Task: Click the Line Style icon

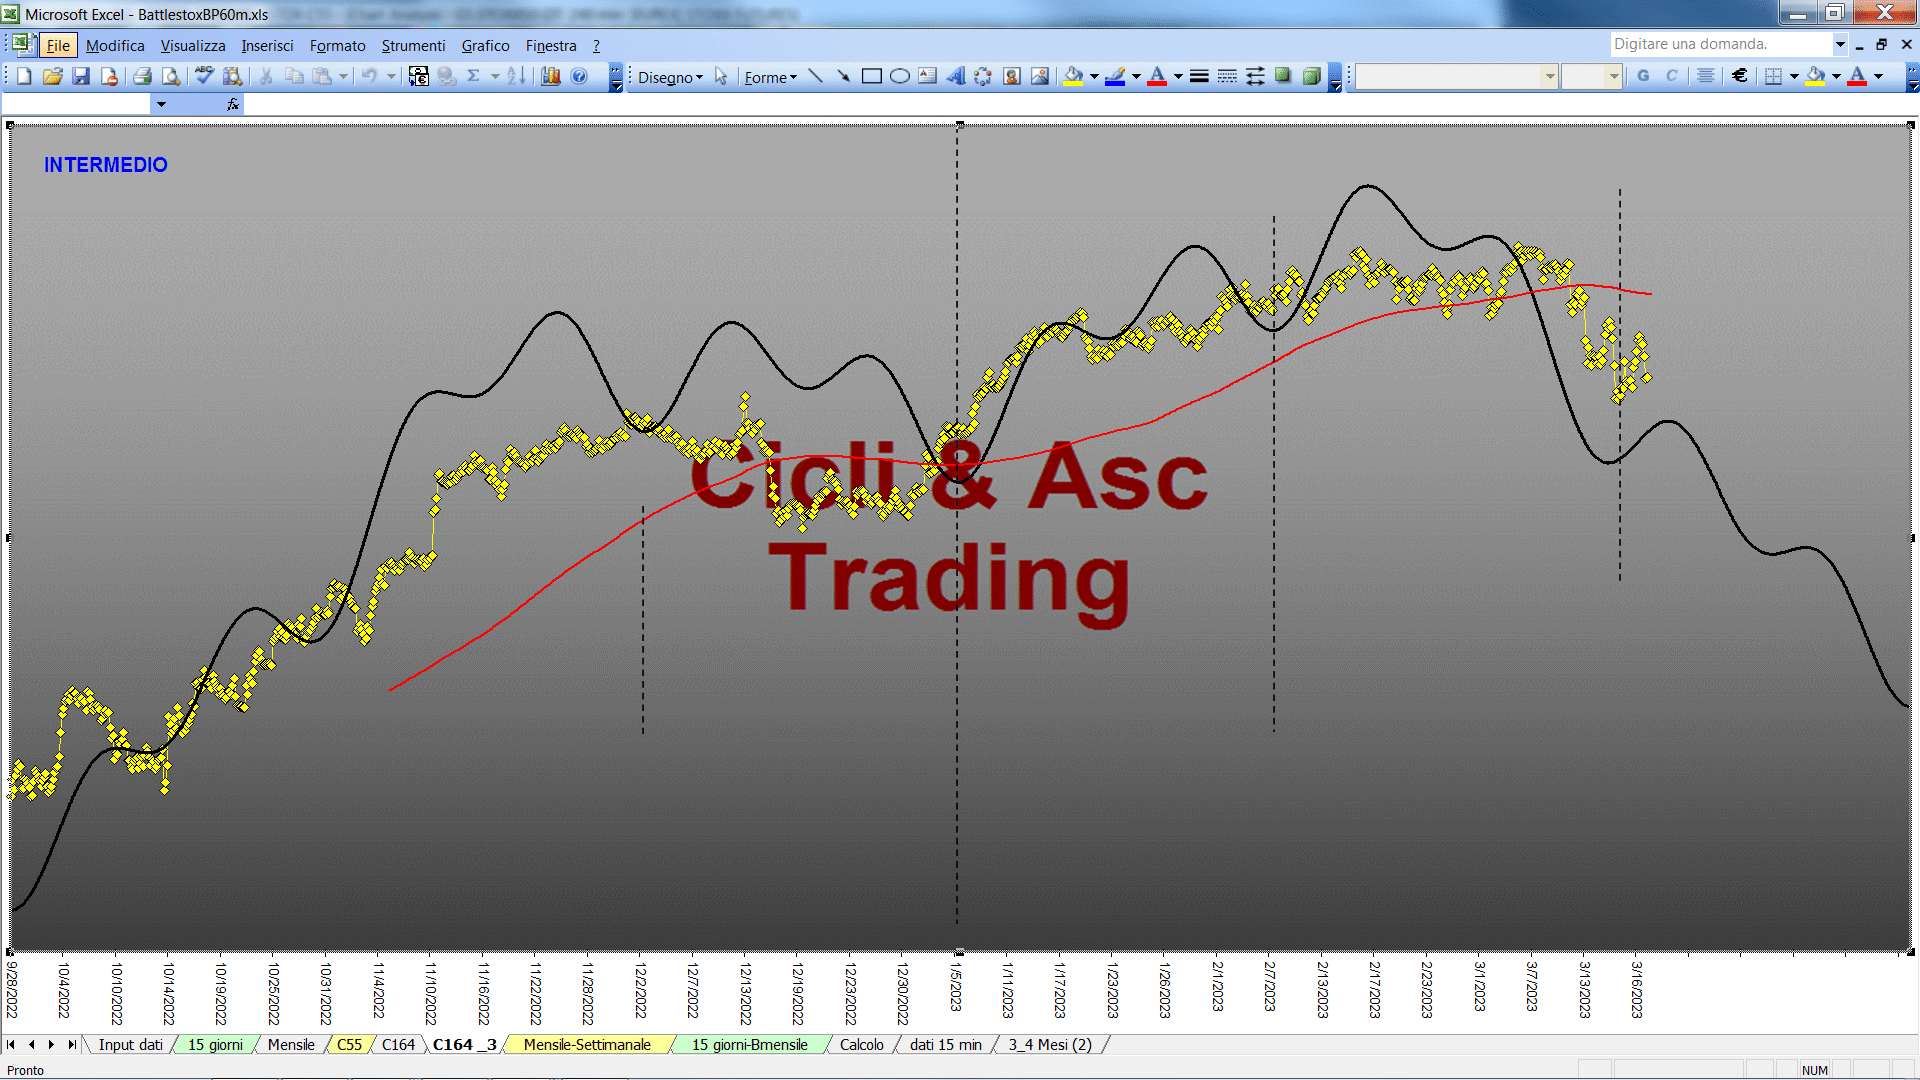Action: pos(1199,76)
